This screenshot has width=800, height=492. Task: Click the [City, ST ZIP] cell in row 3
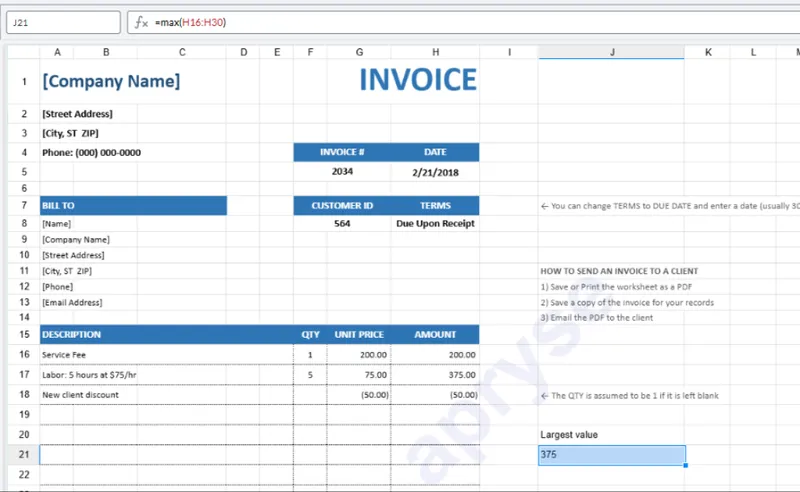click(x=70, y=133)
